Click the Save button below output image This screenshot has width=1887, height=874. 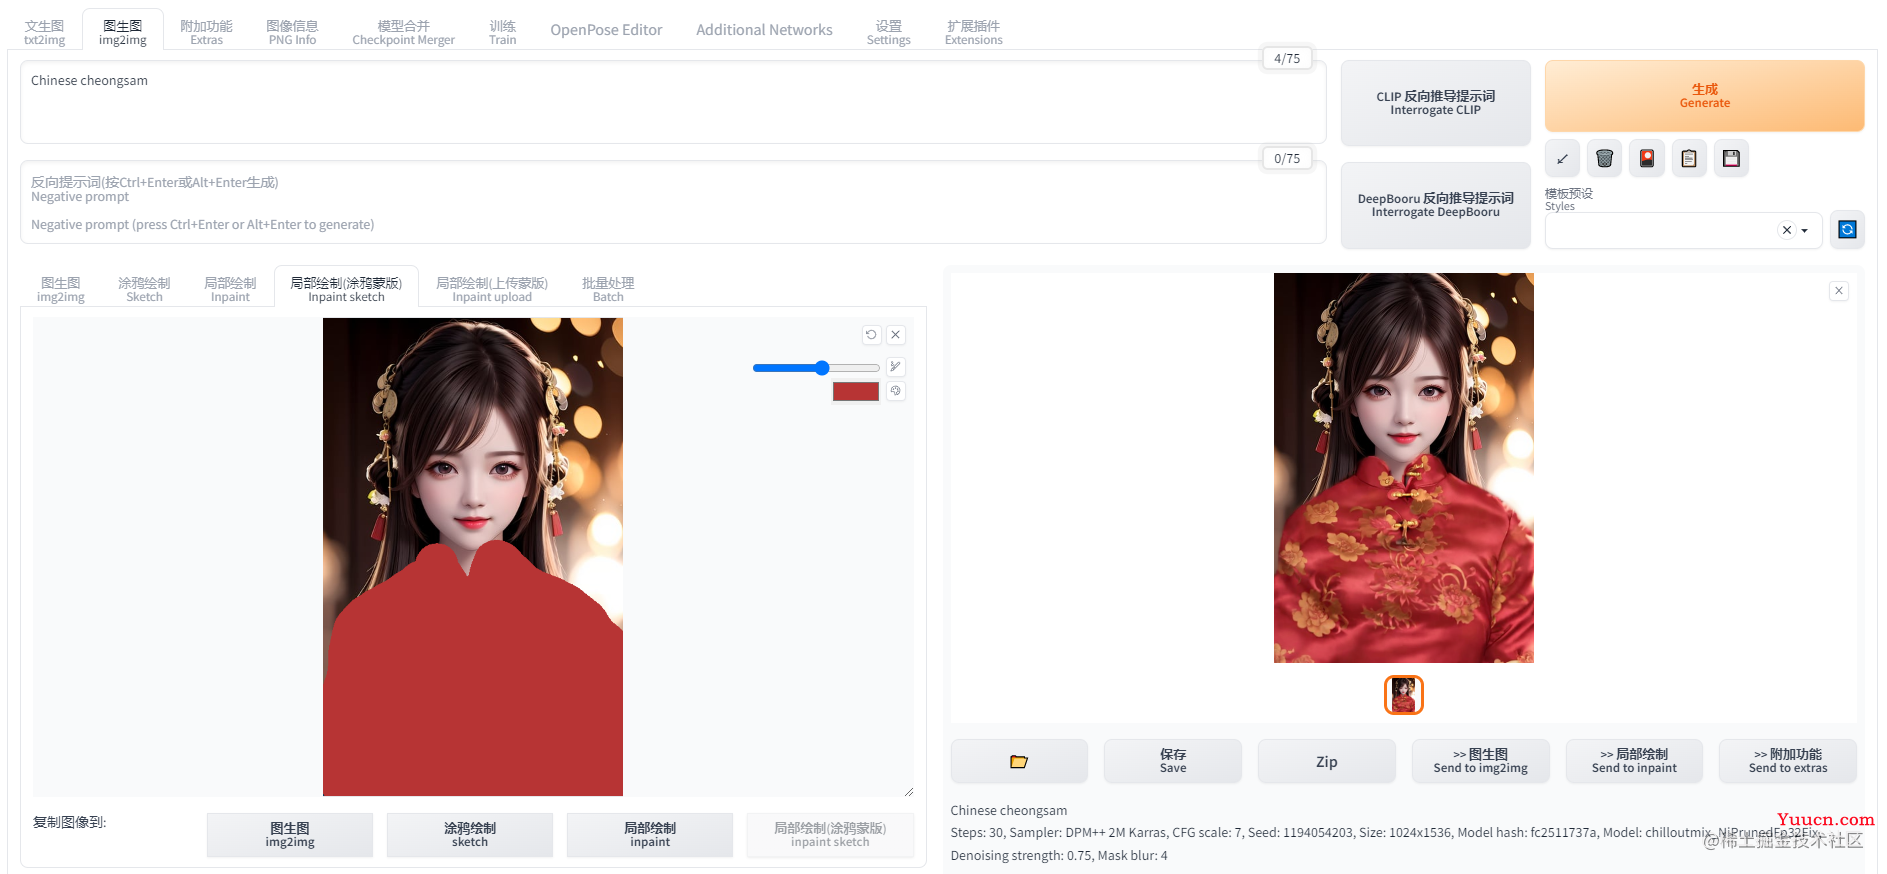tap(1173, 761)
